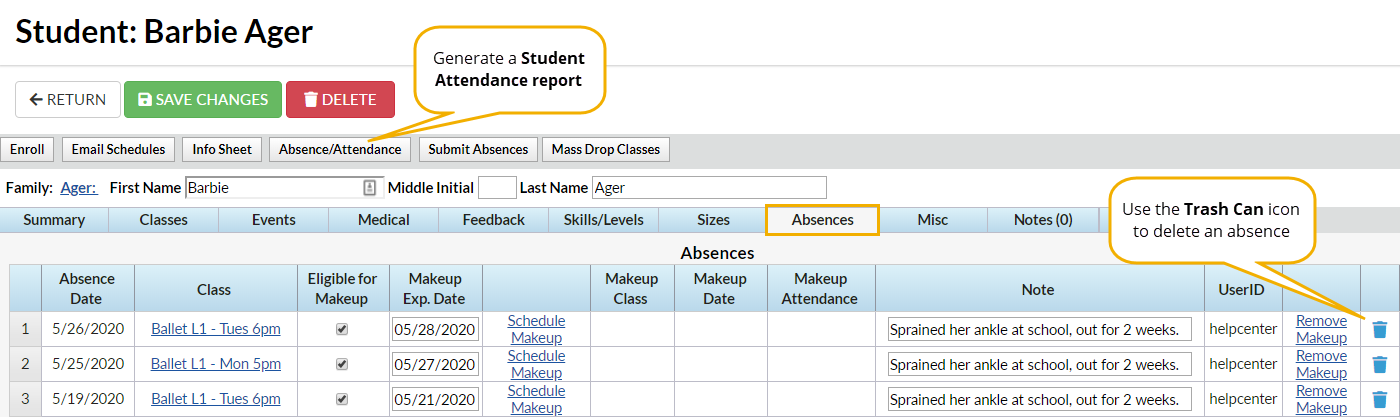This screenshot has height=417, width=1400.
Task: Click trash can icon in row 3
Action: pyautogui.click(x=1380, y=399)
